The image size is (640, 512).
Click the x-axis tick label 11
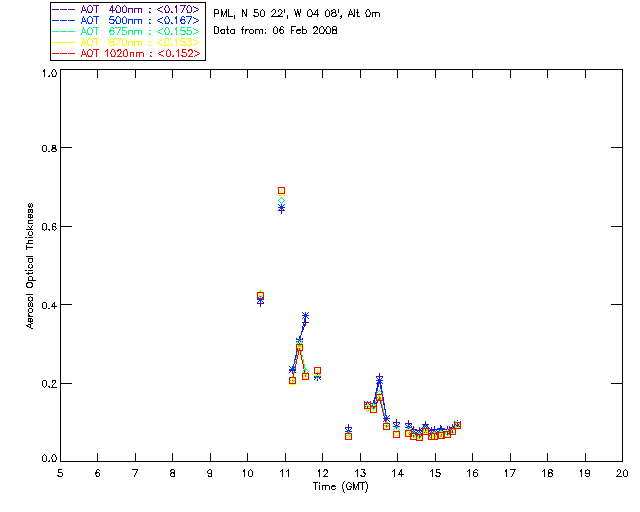[285, 473]
